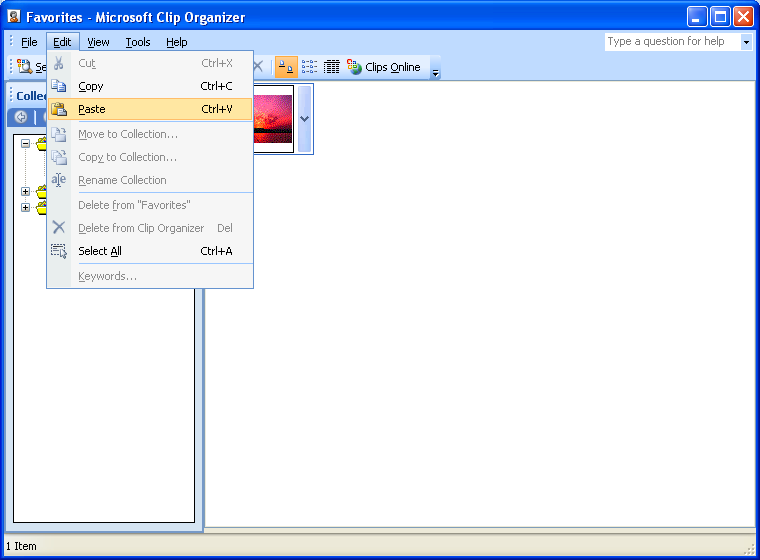Click the Search toolbar button
The image size is (760, 560).
point(31,67)
